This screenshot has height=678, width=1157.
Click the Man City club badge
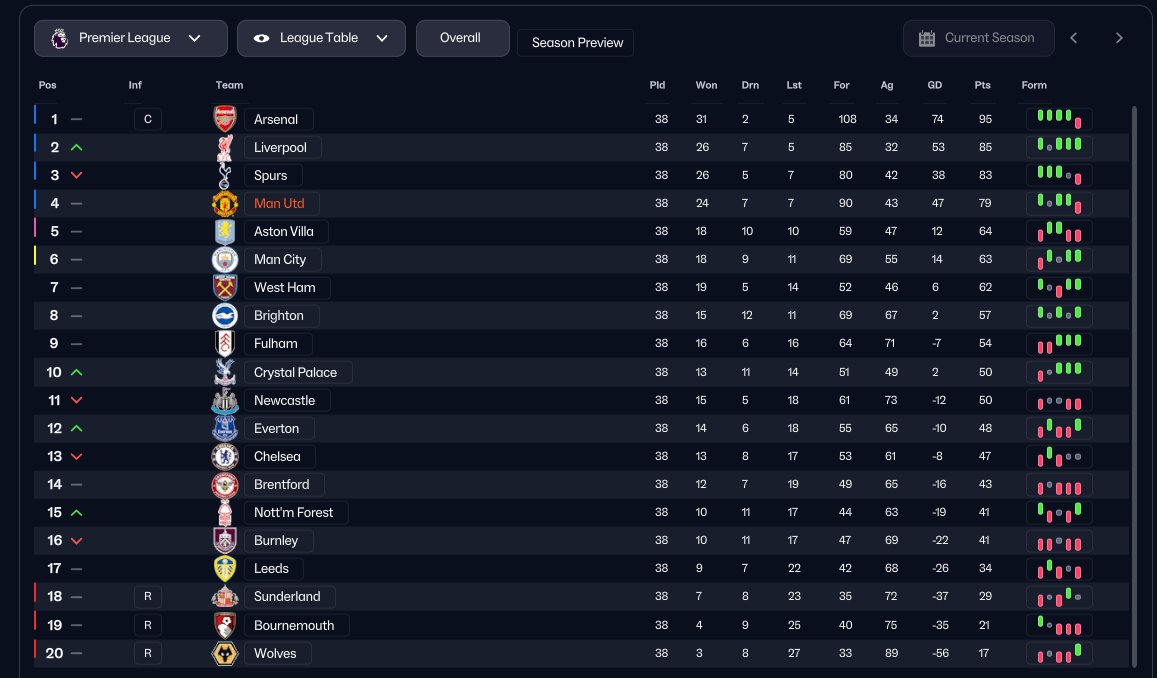click(225, 260)
